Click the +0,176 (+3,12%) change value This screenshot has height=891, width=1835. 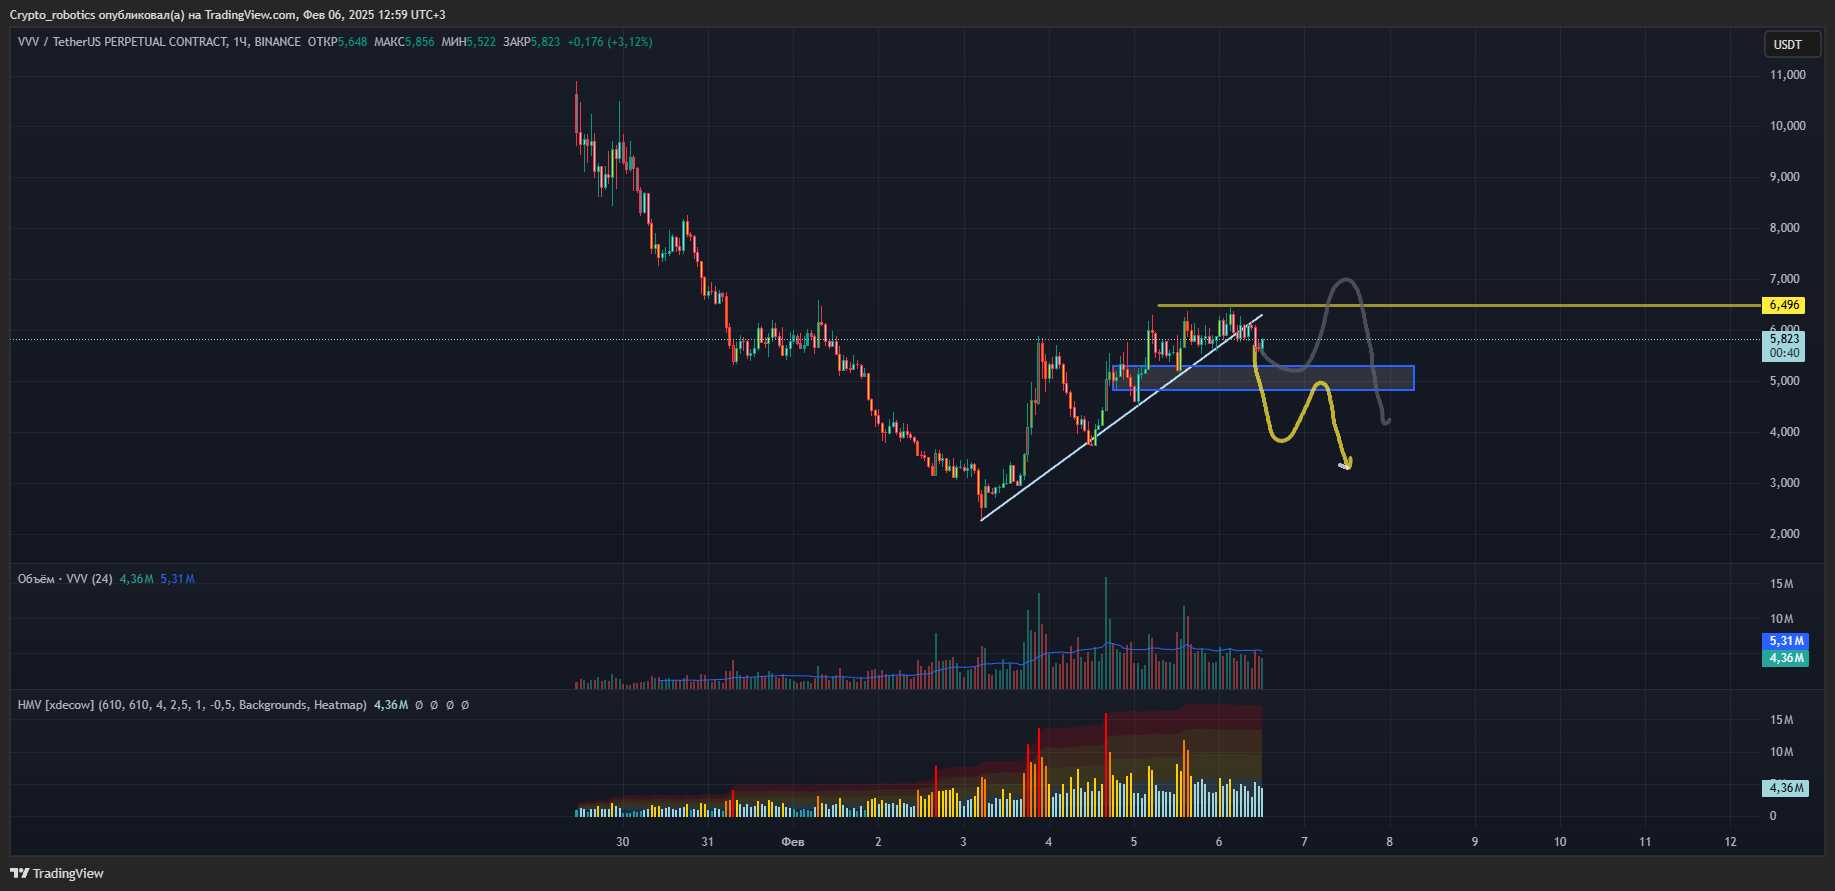610,42
